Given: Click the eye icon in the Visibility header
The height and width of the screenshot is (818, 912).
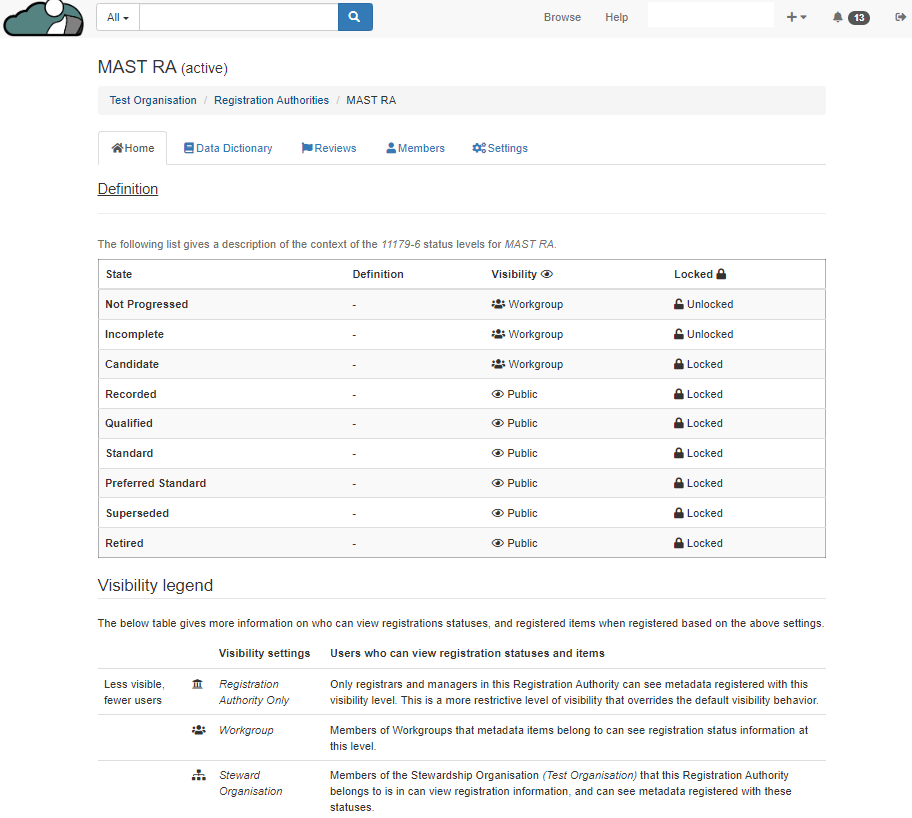Looking at the screenshot, I should 547,274.
